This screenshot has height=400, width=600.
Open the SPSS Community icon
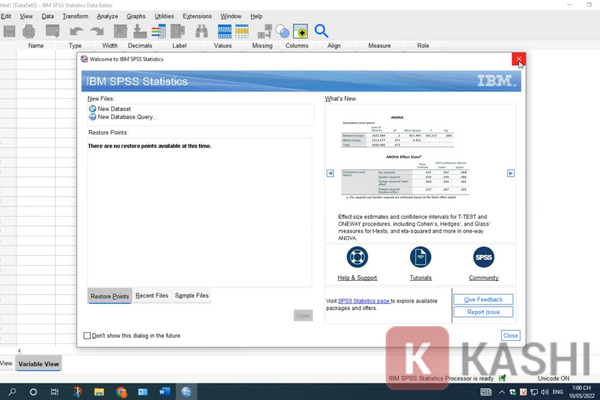coord(483,257)
